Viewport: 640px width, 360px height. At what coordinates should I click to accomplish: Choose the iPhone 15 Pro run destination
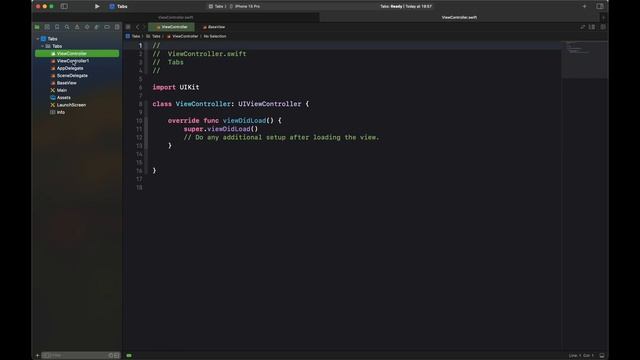(x=245, y=7)
